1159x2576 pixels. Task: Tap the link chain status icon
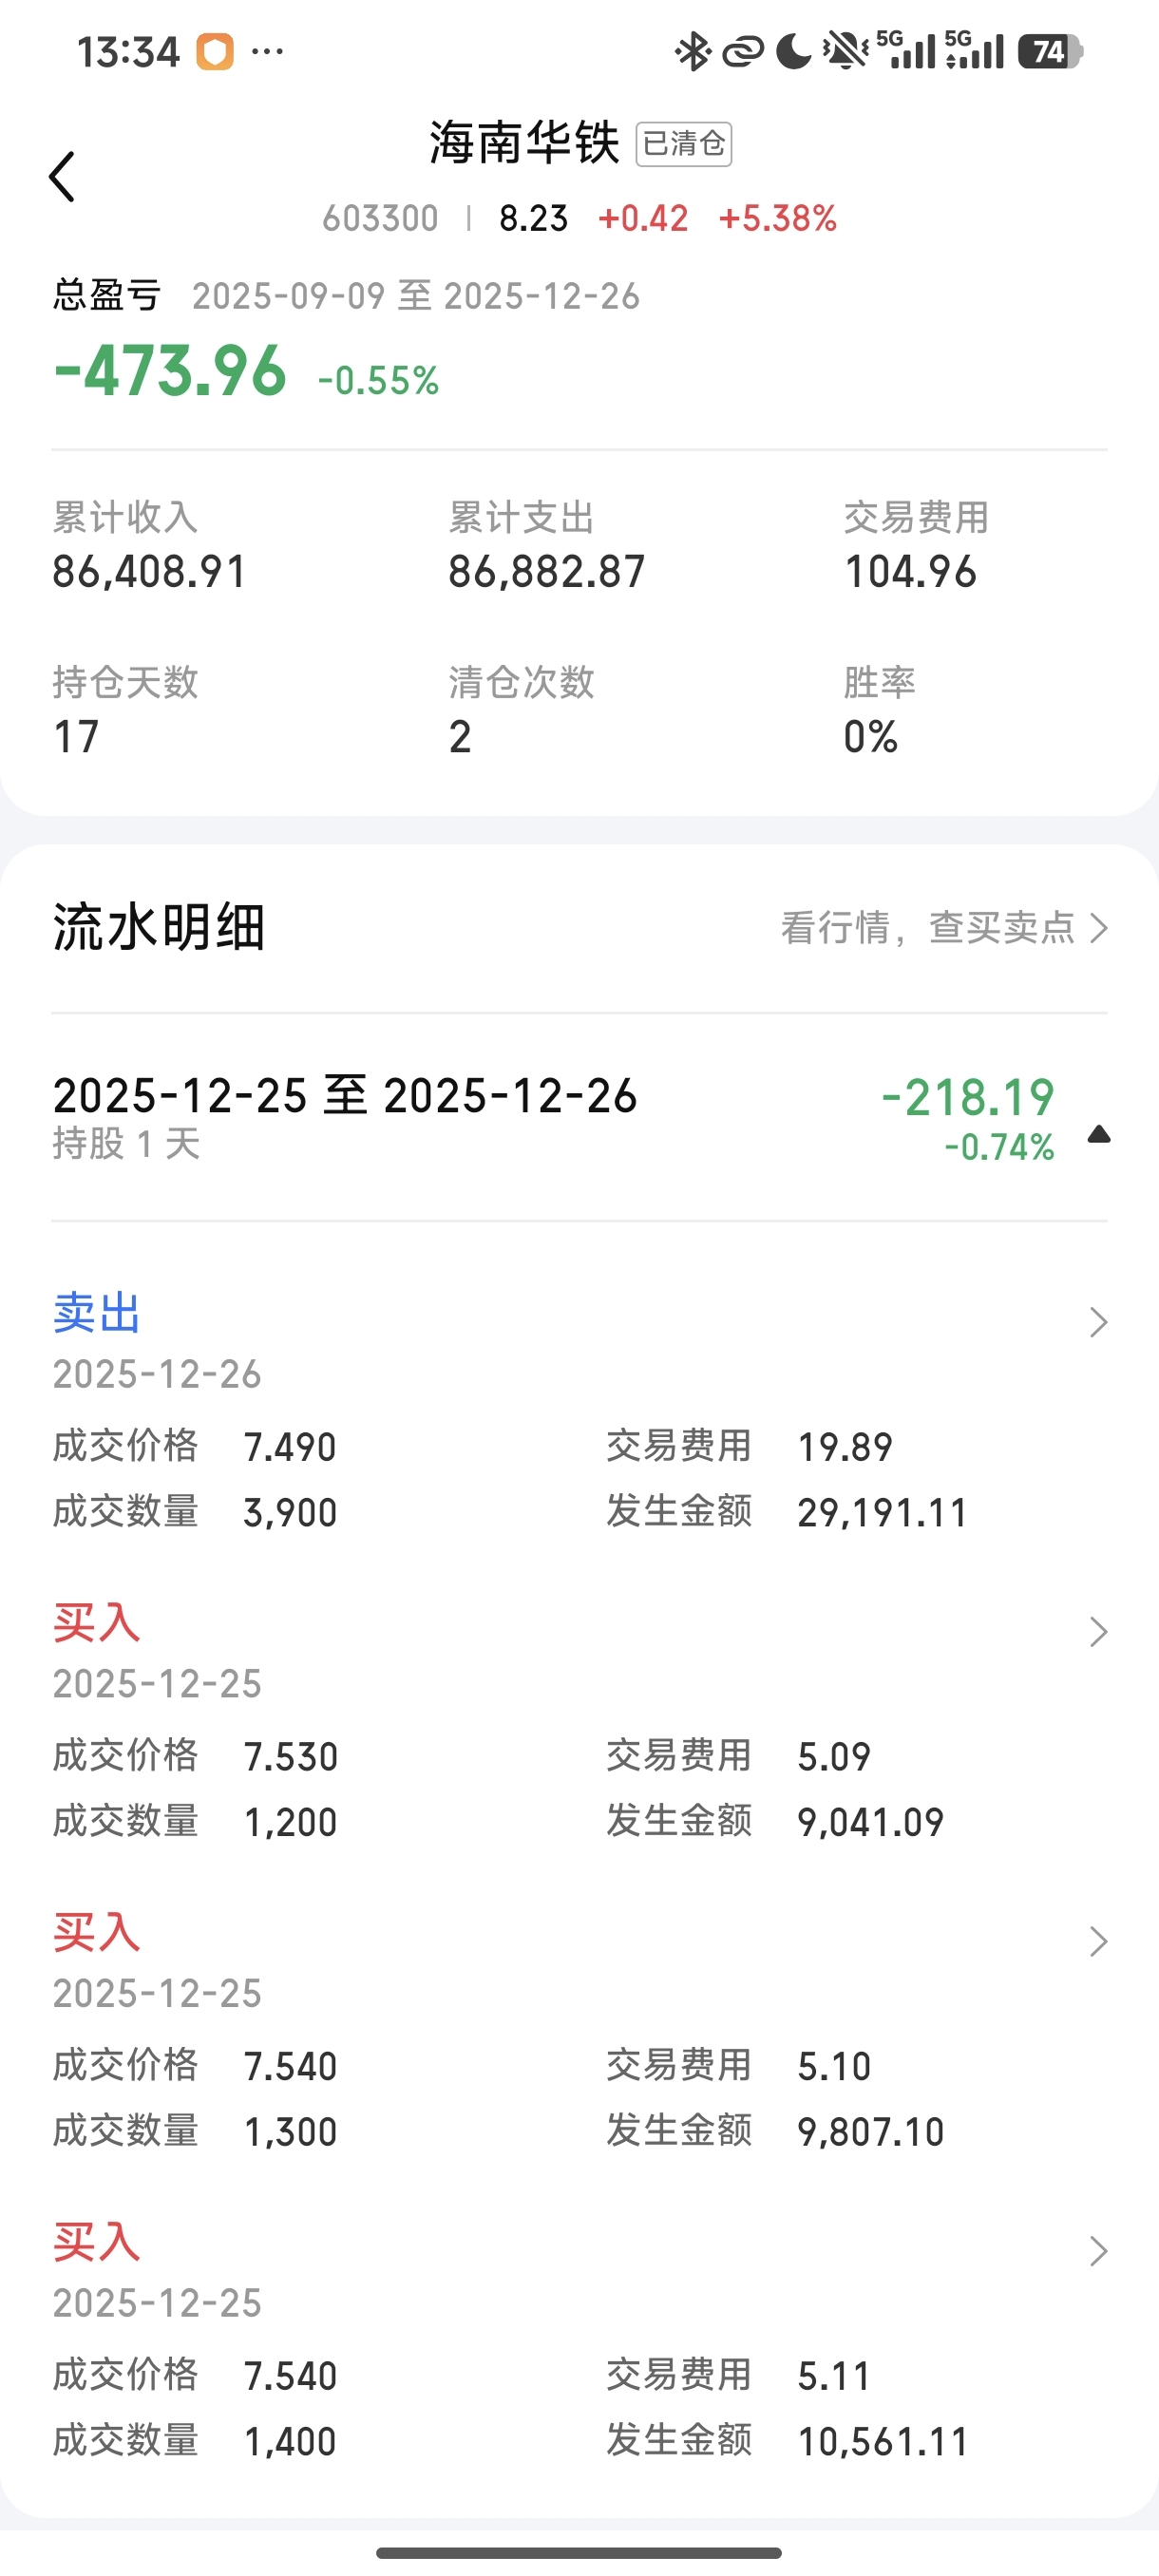742,51
